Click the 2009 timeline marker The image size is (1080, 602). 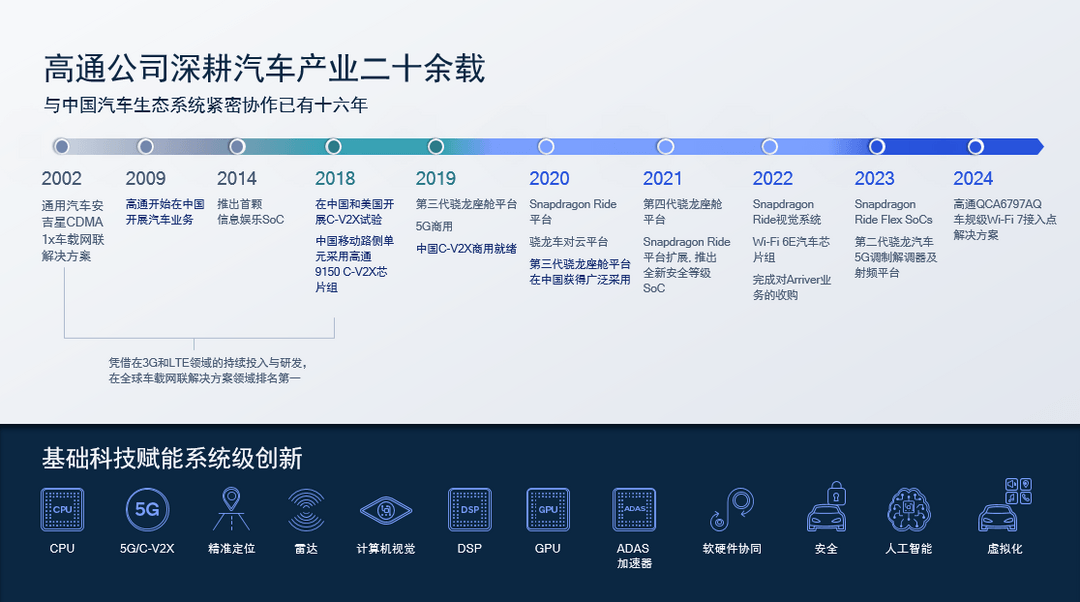pos(145,147)
